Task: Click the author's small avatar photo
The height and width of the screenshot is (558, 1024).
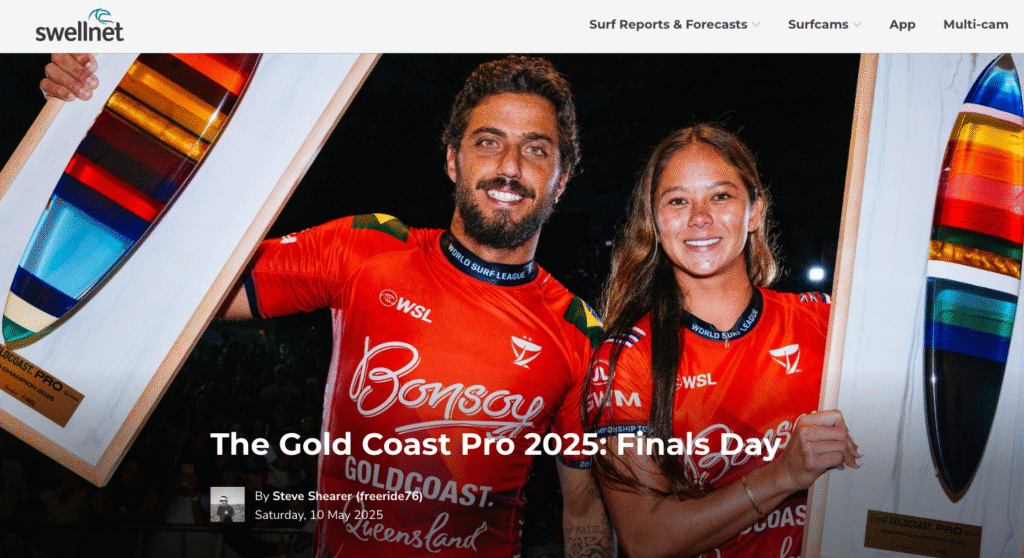Action: tap(227, 504)
